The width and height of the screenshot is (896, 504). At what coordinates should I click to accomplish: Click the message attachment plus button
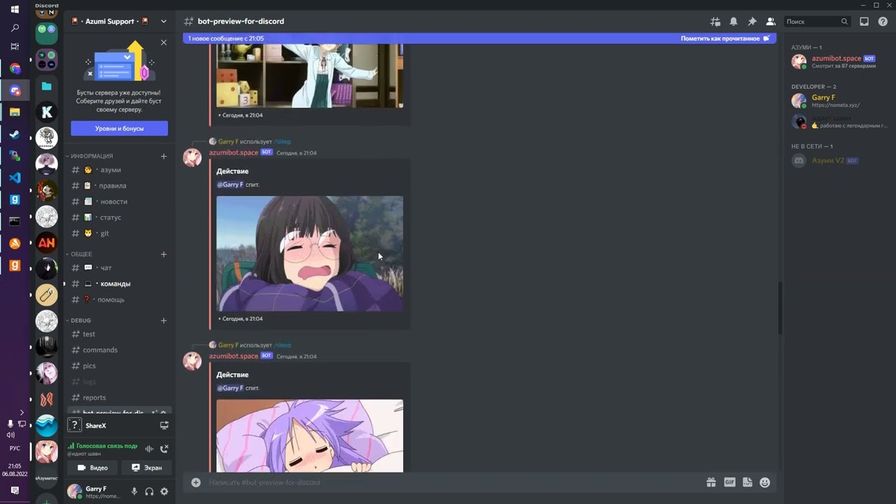pyautogui.click(x=196, y=483)
